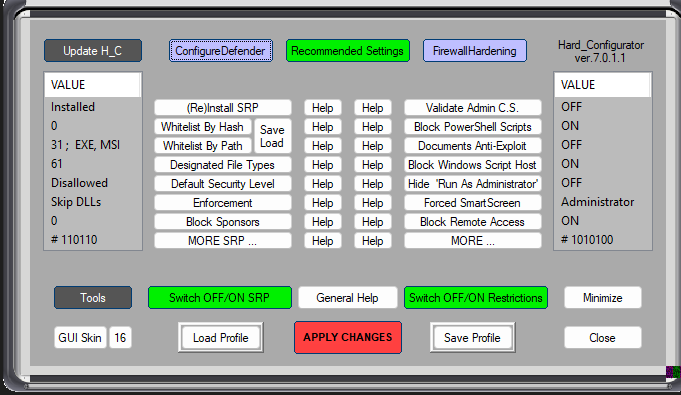Click the right VALUE column header
This screenshot has width=681, height=395.
(x=602, y=85)
